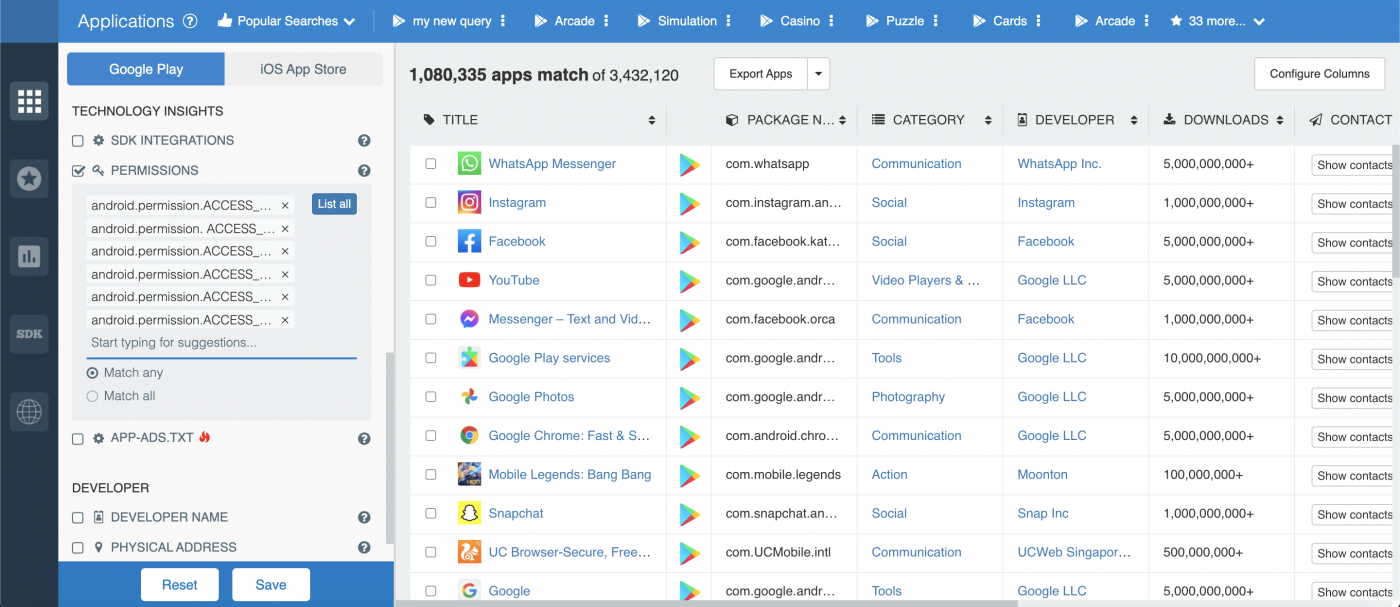Image resolution: width=1400 pixels, height=607 pixels.
Task: Show contacts for WhatsApp Messenger
Action: [x=1353, y=165]
